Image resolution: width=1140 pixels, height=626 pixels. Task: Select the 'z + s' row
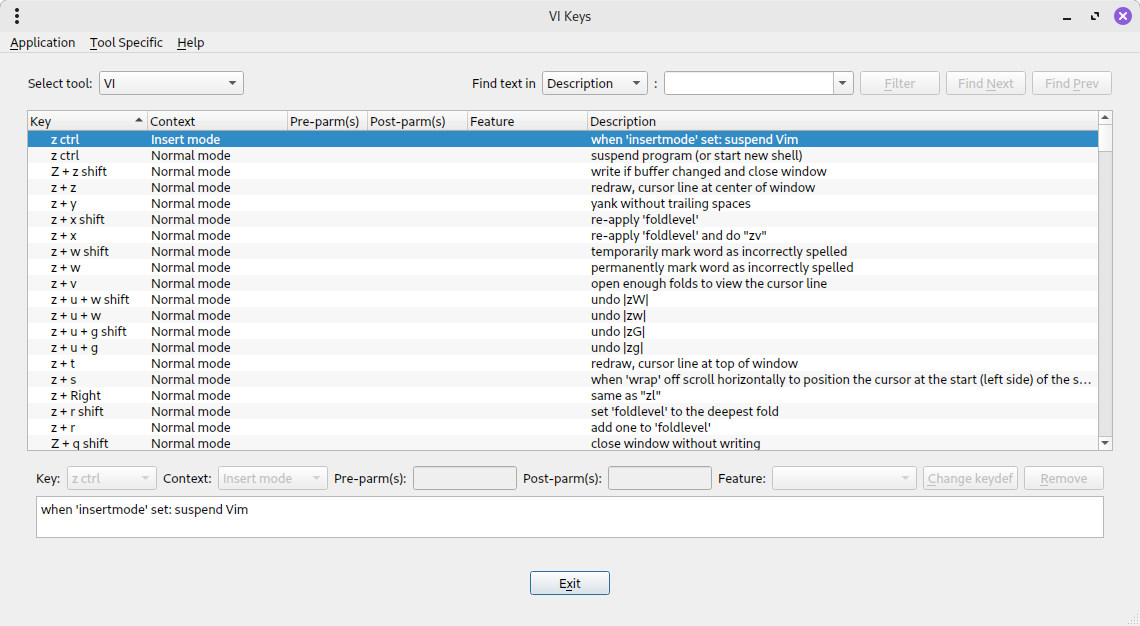coord(563,379)
